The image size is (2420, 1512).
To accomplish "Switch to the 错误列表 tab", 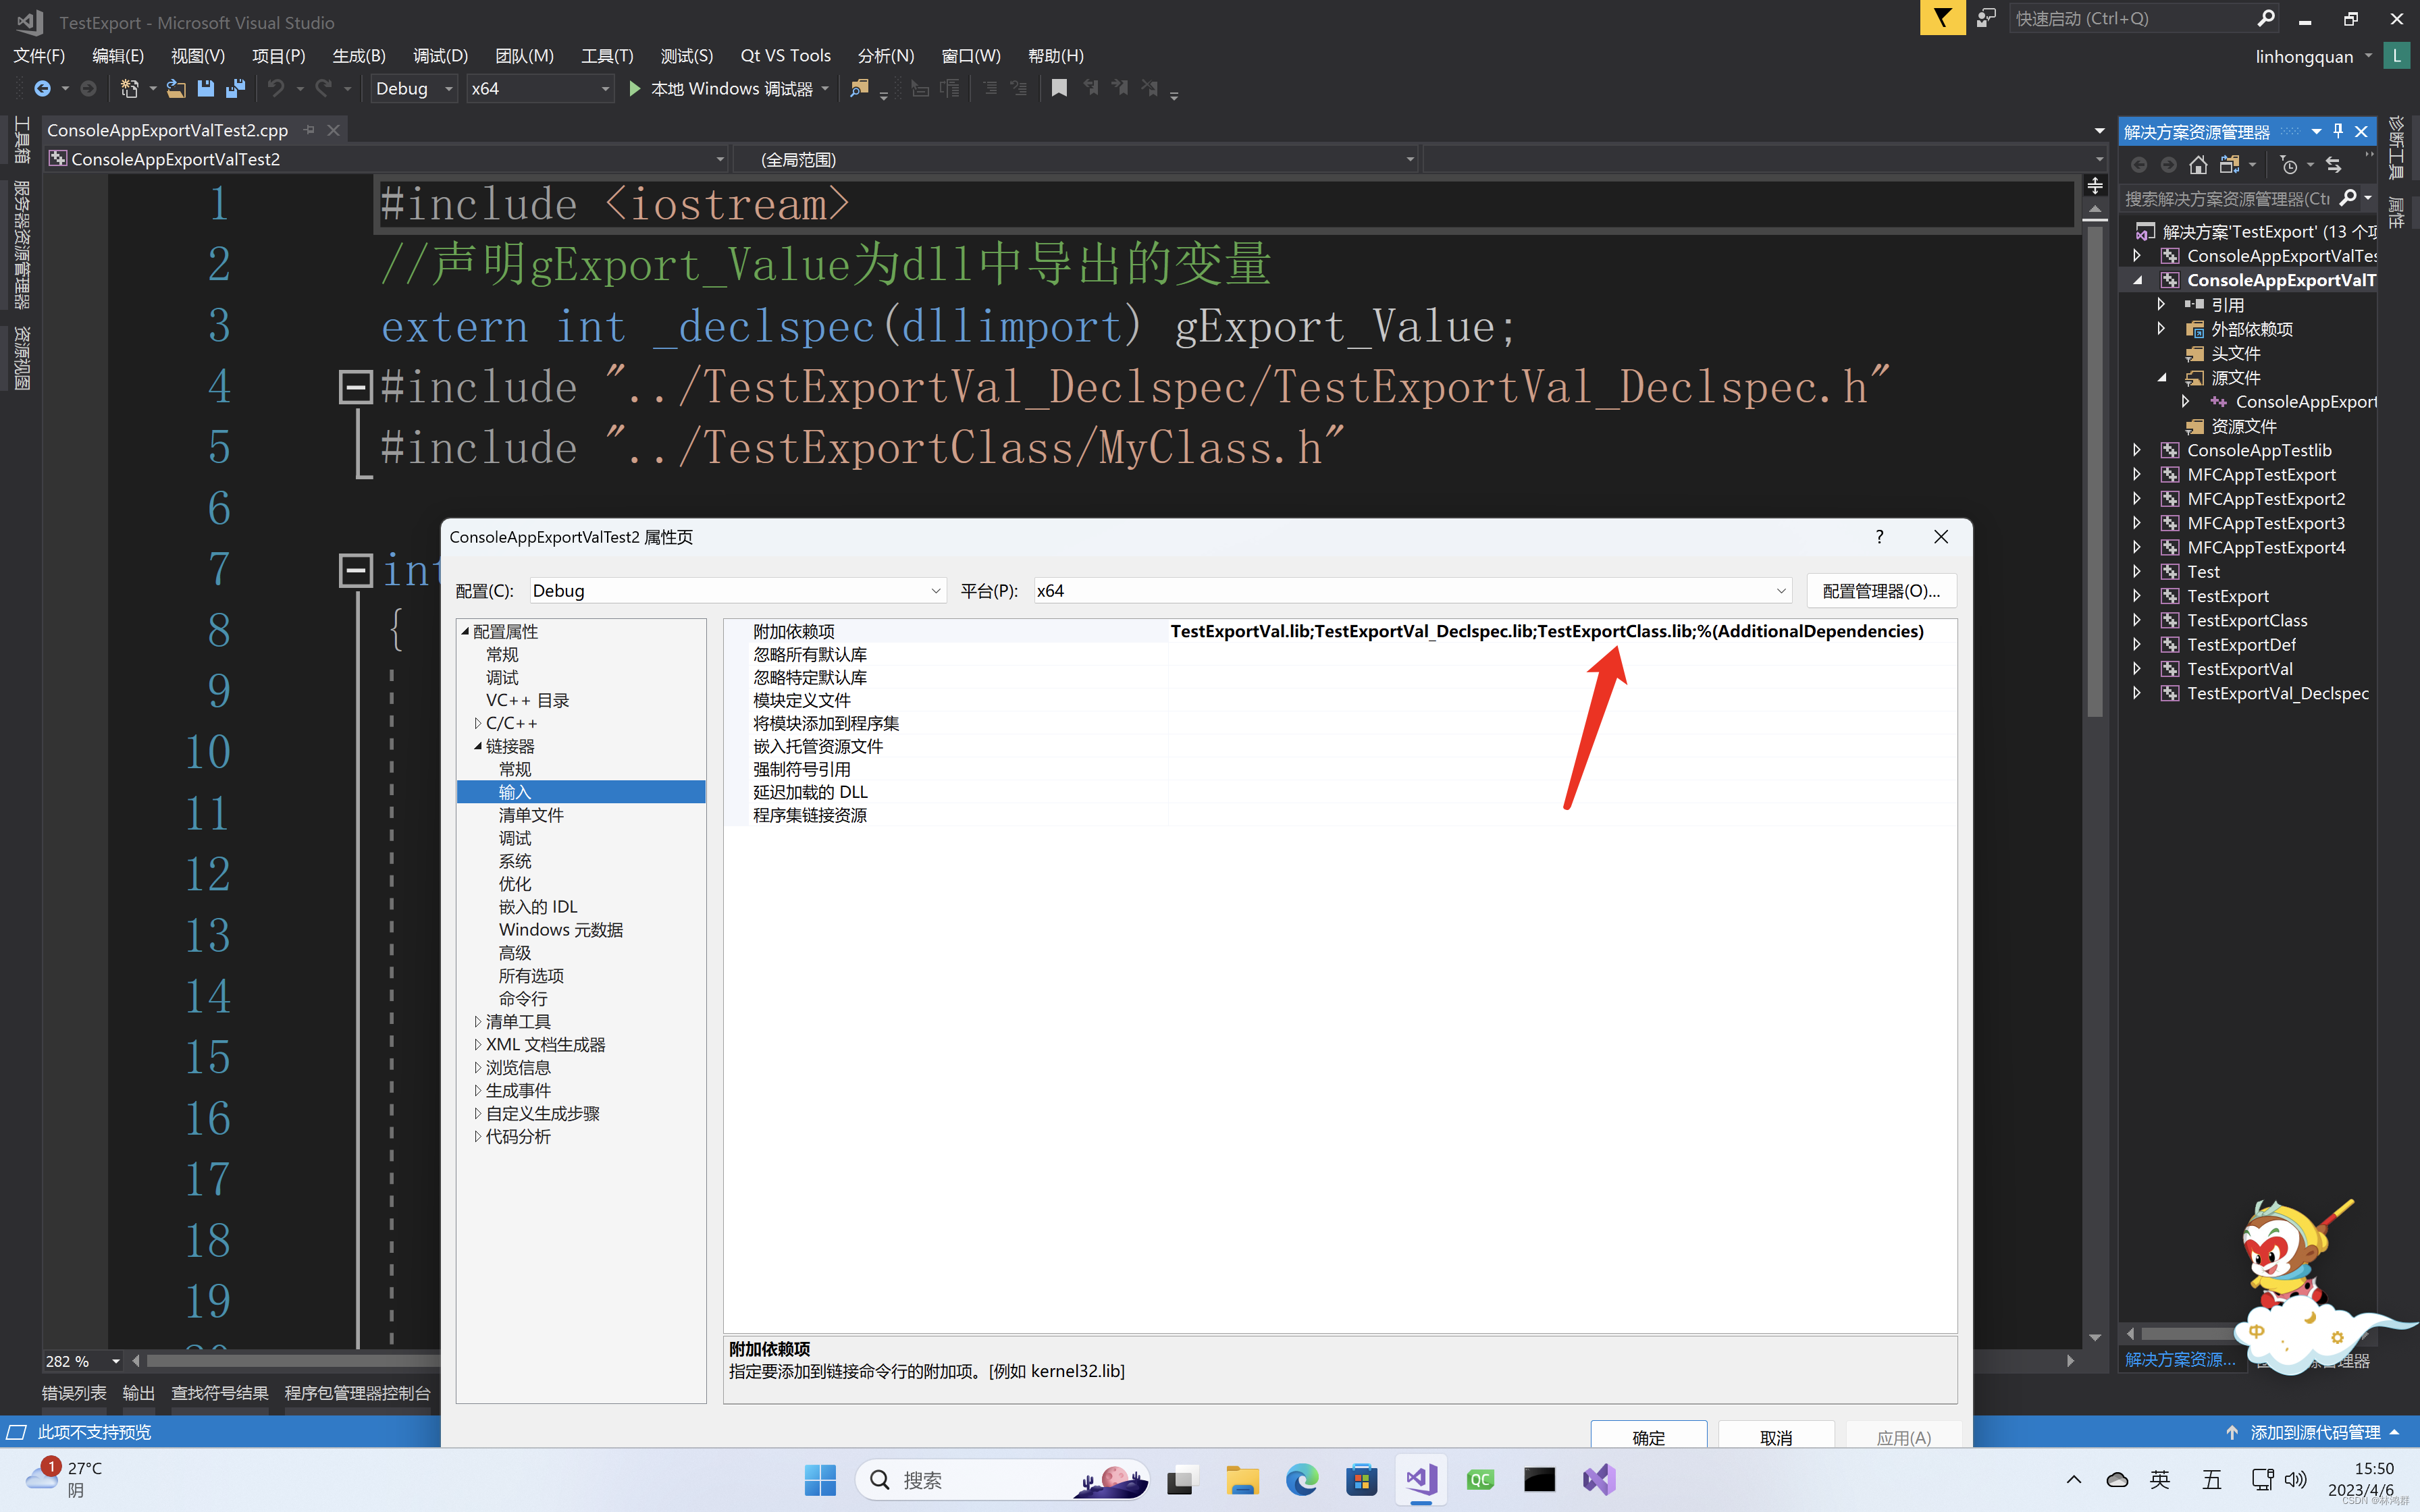I will [x=74, y=1393].
